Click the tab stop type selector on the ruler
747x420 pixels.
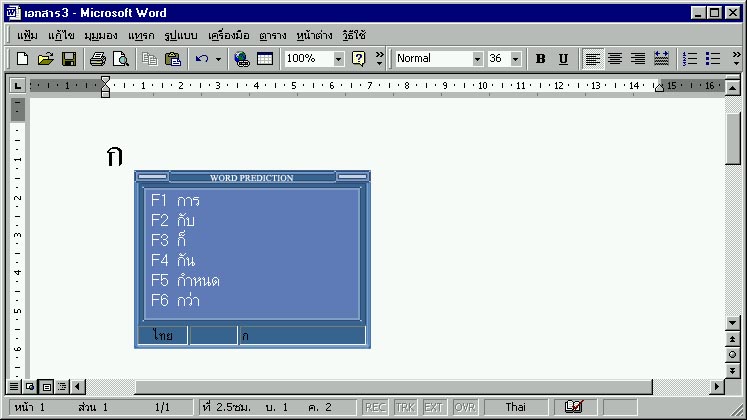(18, 86)
